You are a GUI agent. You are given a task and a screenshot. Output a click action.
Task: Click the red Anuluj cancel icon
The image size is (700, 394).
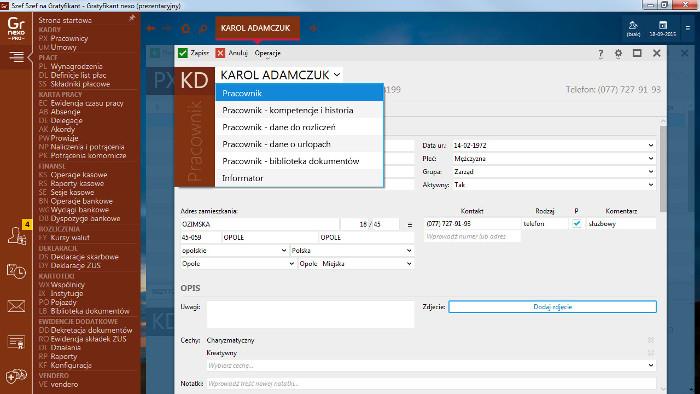point(220,53)
